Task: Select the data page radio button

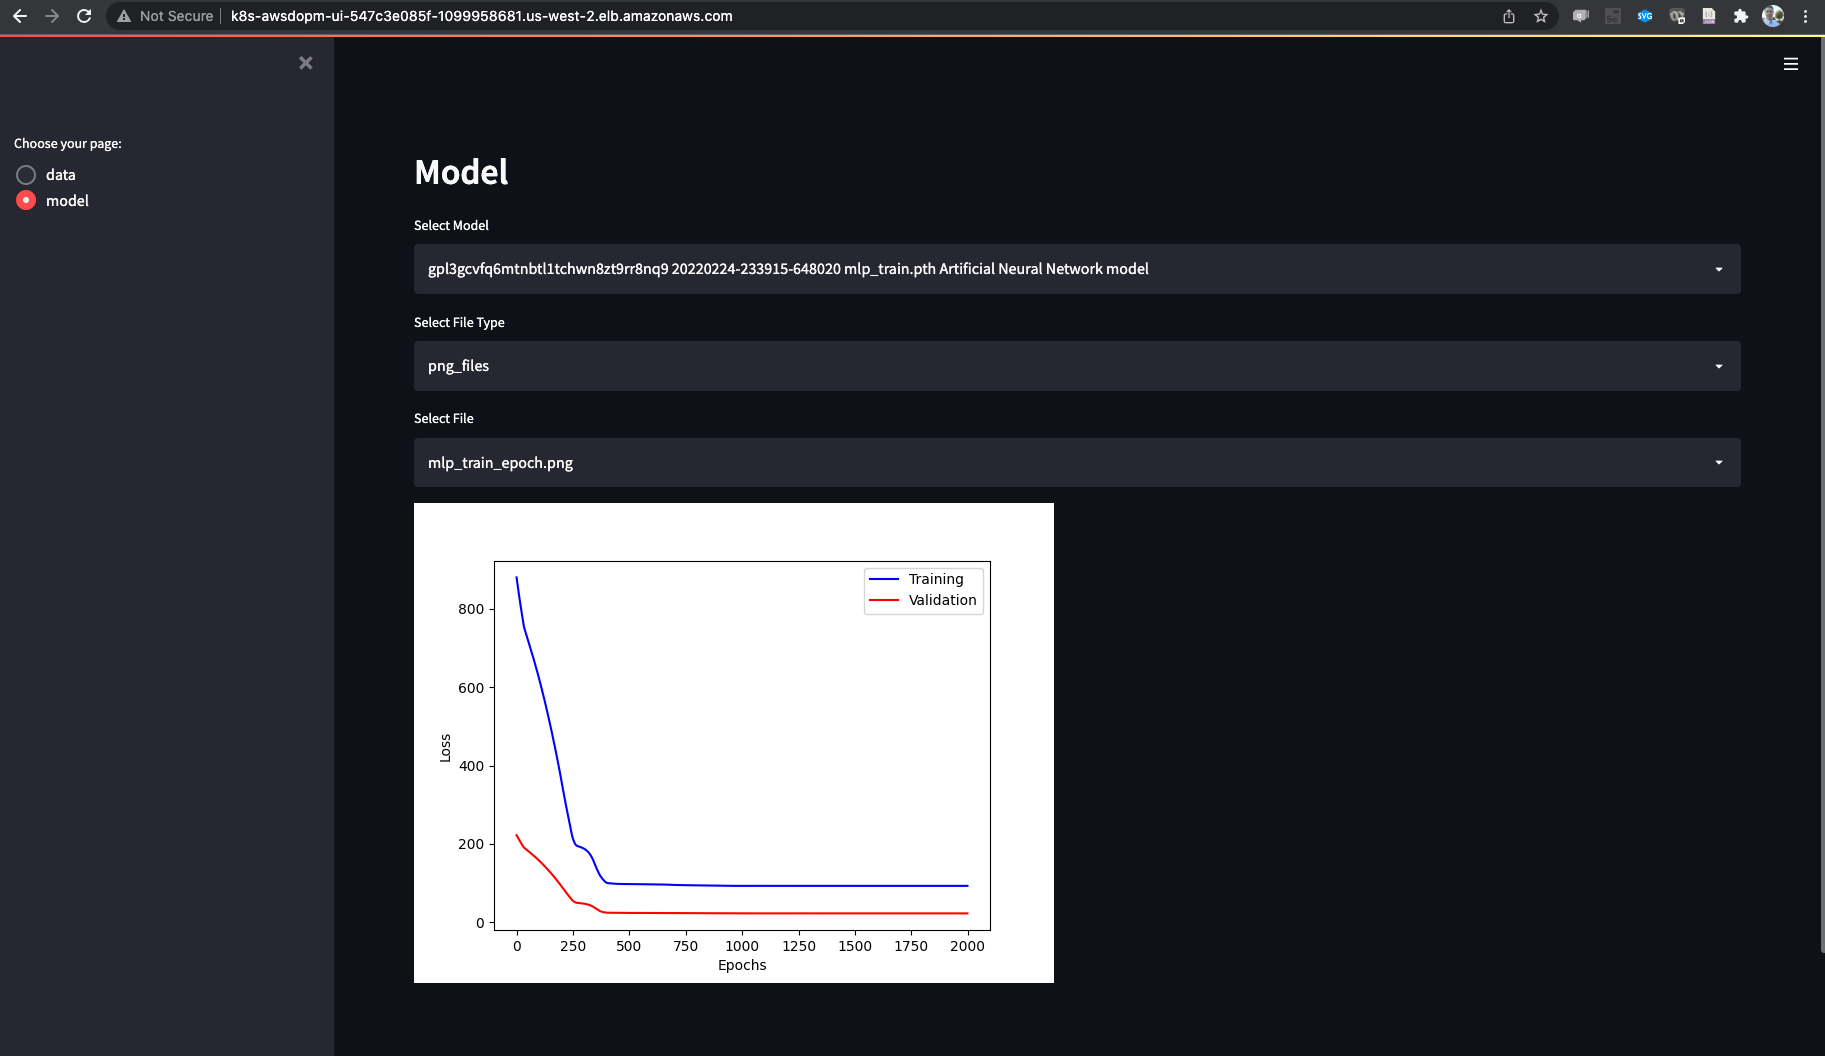Action: pyautogui.click(x=26, y=175)
